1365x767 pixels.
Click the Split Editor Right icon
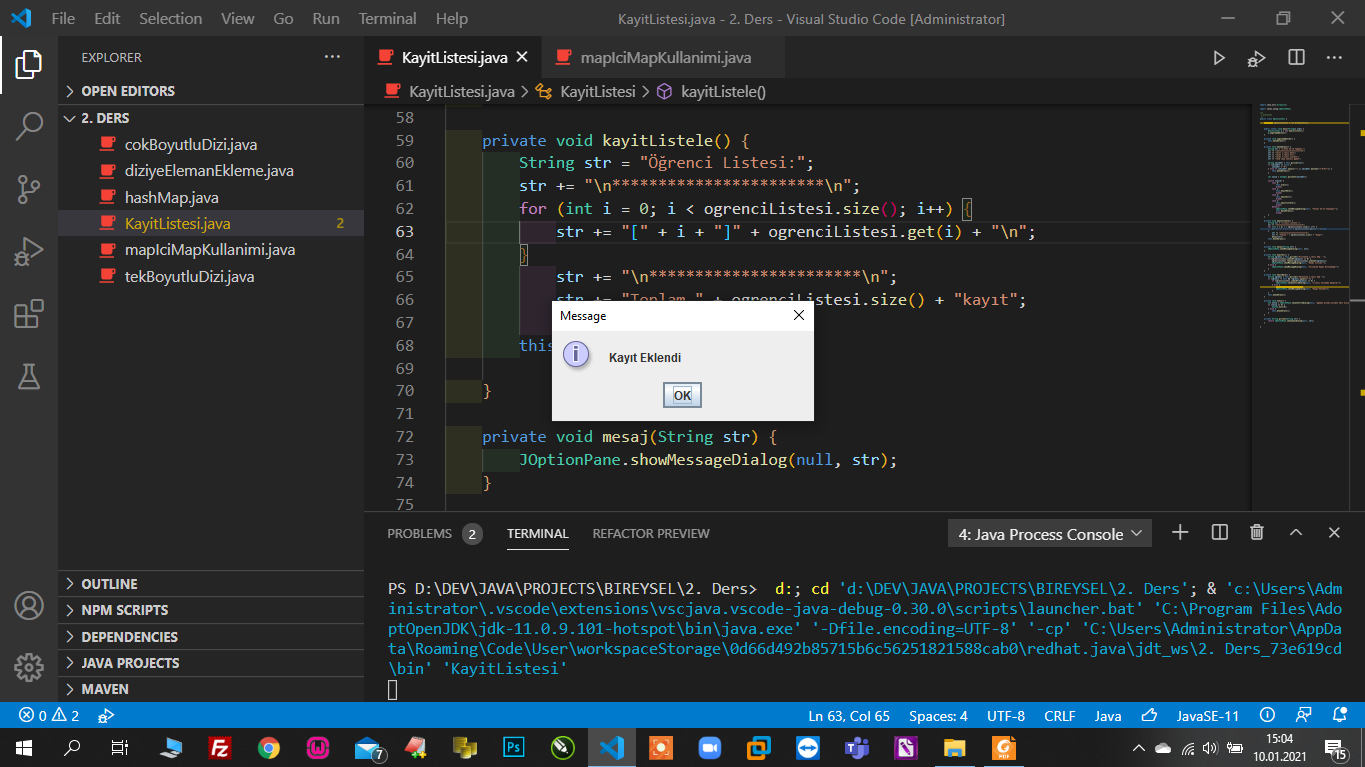tap(1296, 58)
